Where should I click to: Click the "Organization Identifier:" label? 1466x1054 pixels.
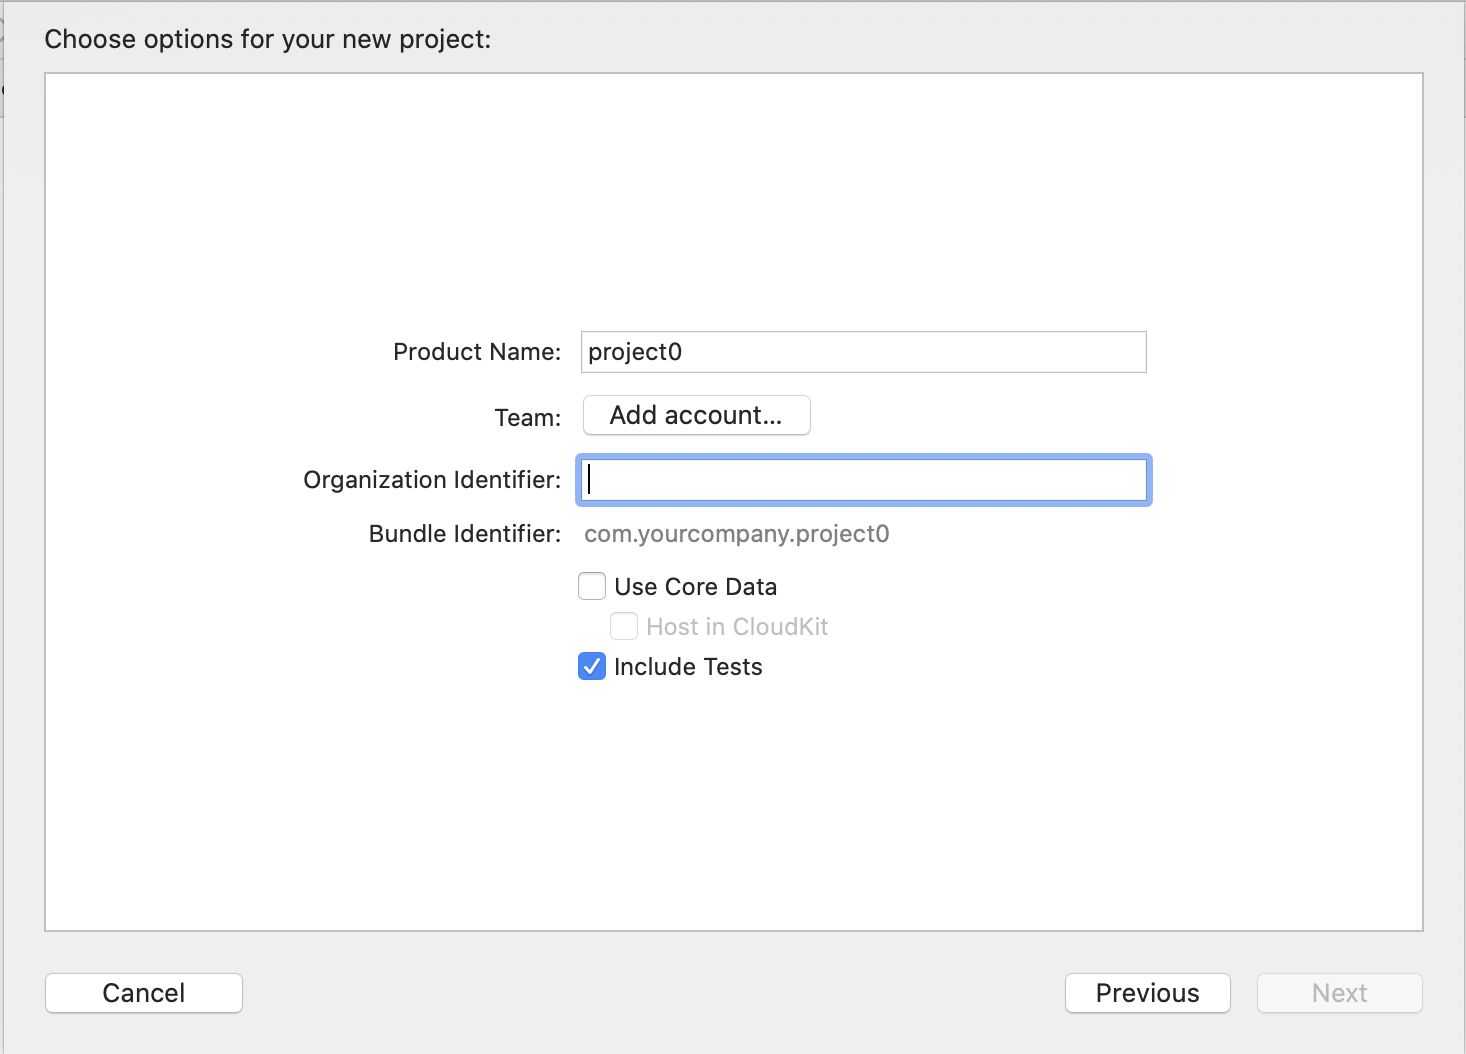pyautogui.click(x=432, y=480)
